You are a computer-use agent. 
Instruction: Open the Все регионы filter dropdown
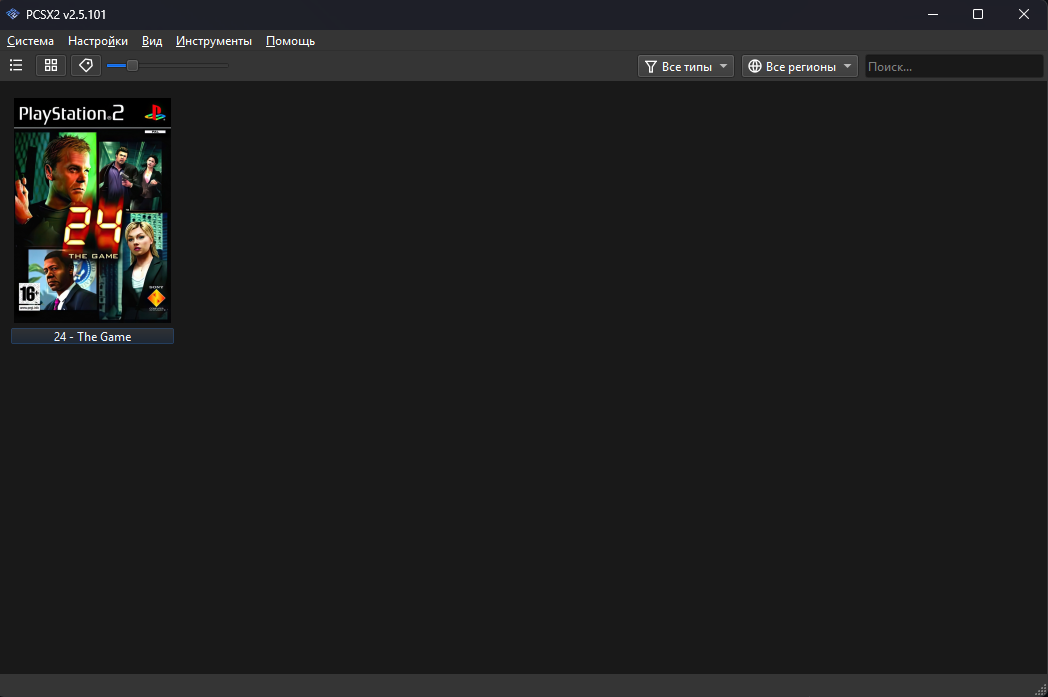point(799,66)
